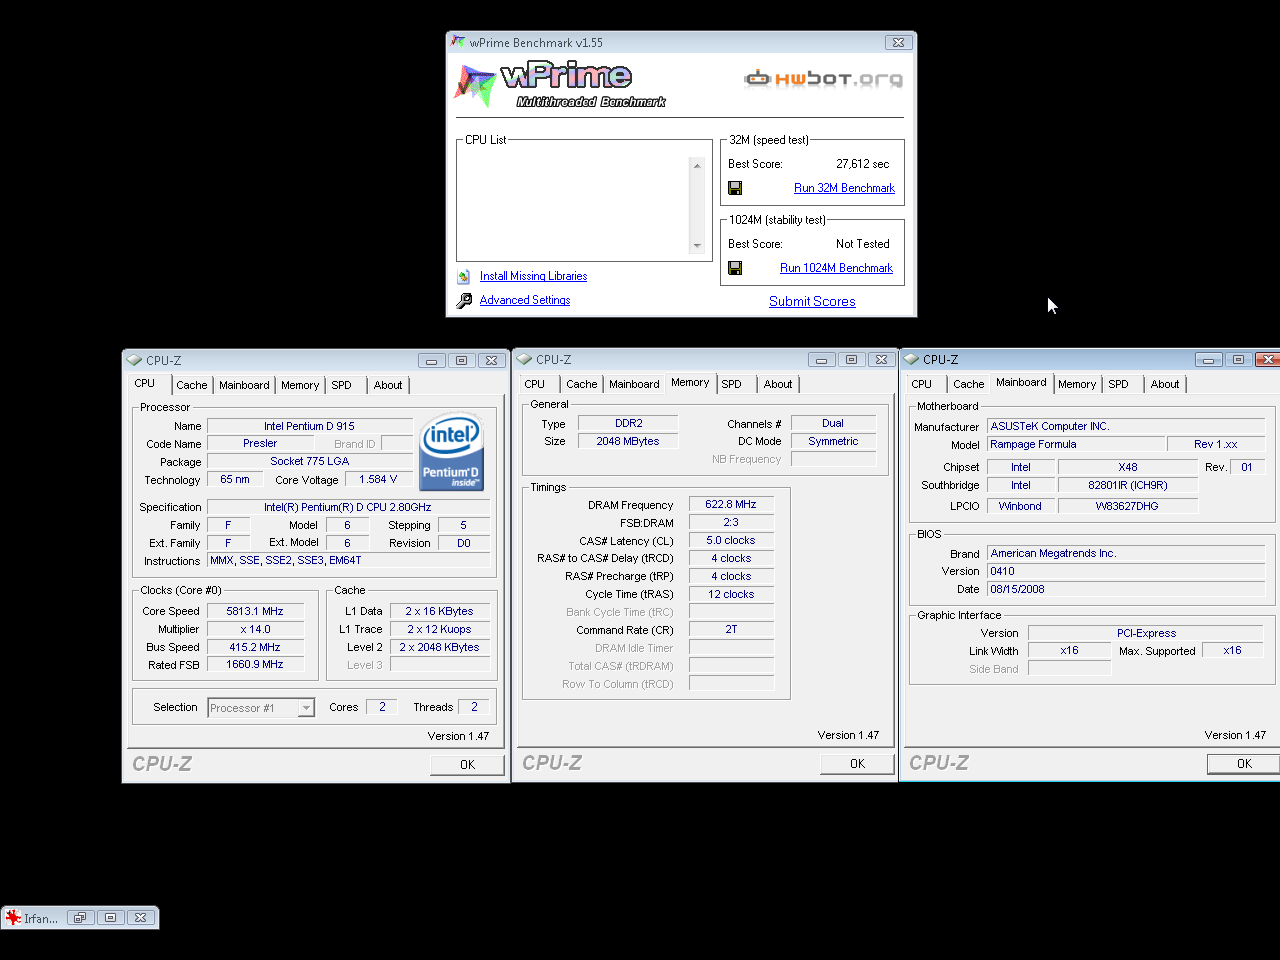Open the About tab in the CPU-Z CPU window
The width and height of the screenshot is (1280, 960).
coord(388,385)
